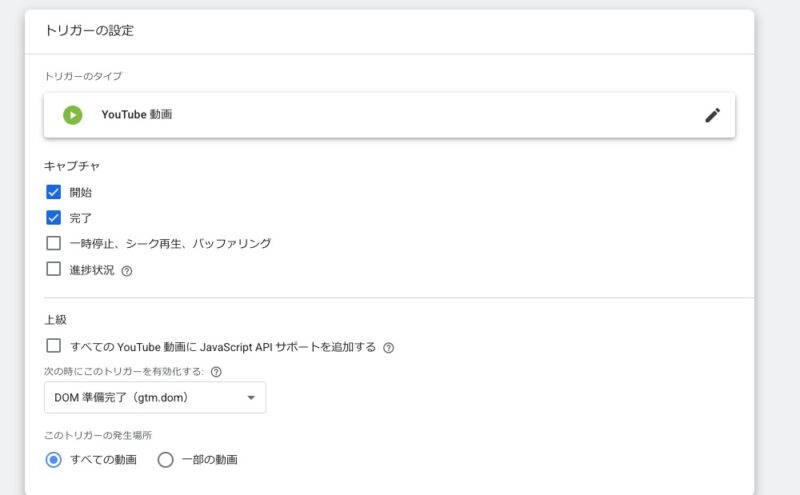This screenshot has width=800, height=495.
Task: Enable 一時停止、シーク再生、バッファリング checkbox
Action: [x=54, y=243]
